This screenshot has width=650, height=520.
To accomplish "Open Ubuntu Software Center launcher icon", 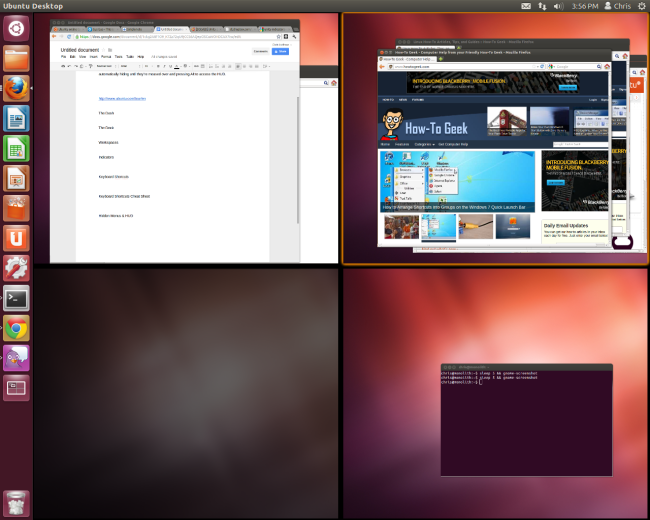I will point(16,208).
